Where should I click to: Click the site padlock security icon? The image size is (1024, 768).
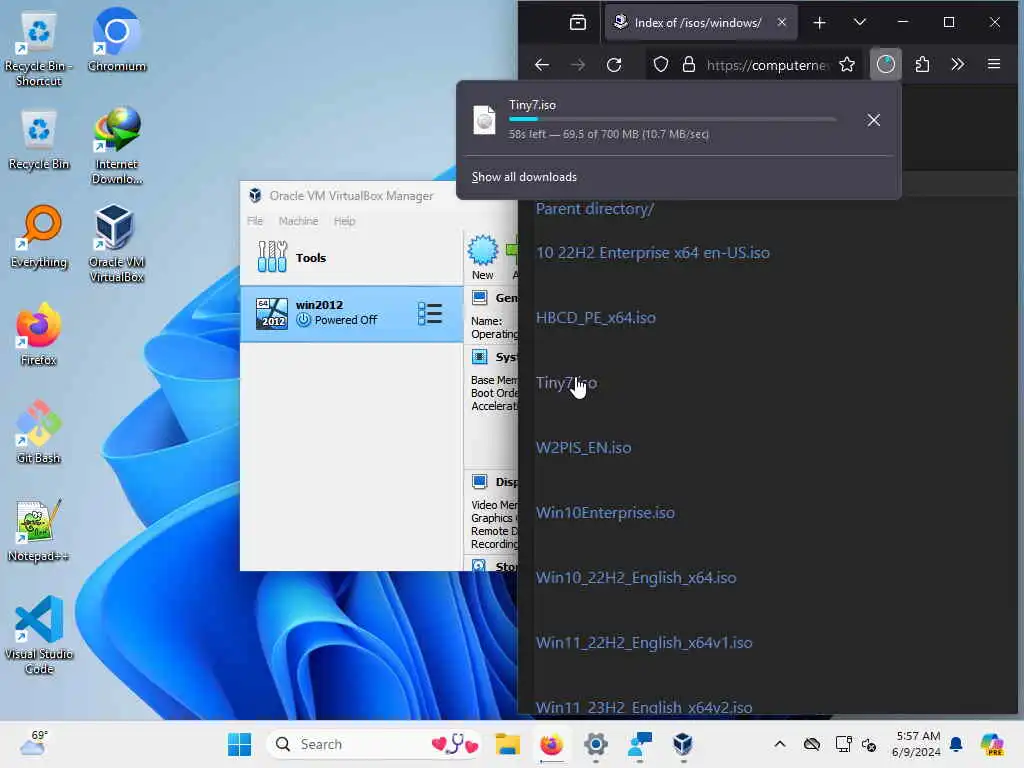(688, 65)
